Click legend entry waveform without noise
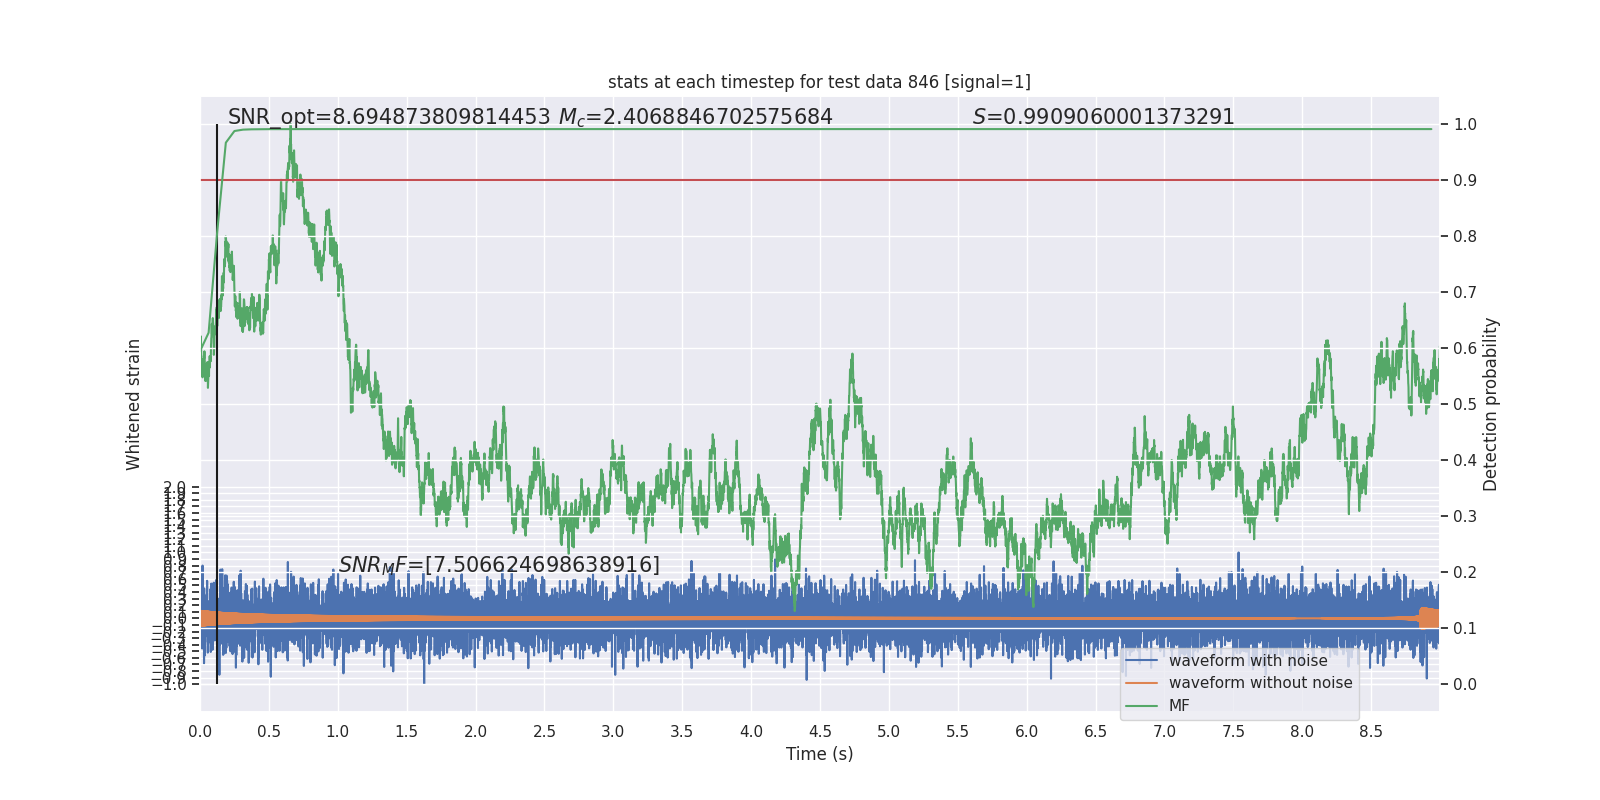 click(1260, 683)
